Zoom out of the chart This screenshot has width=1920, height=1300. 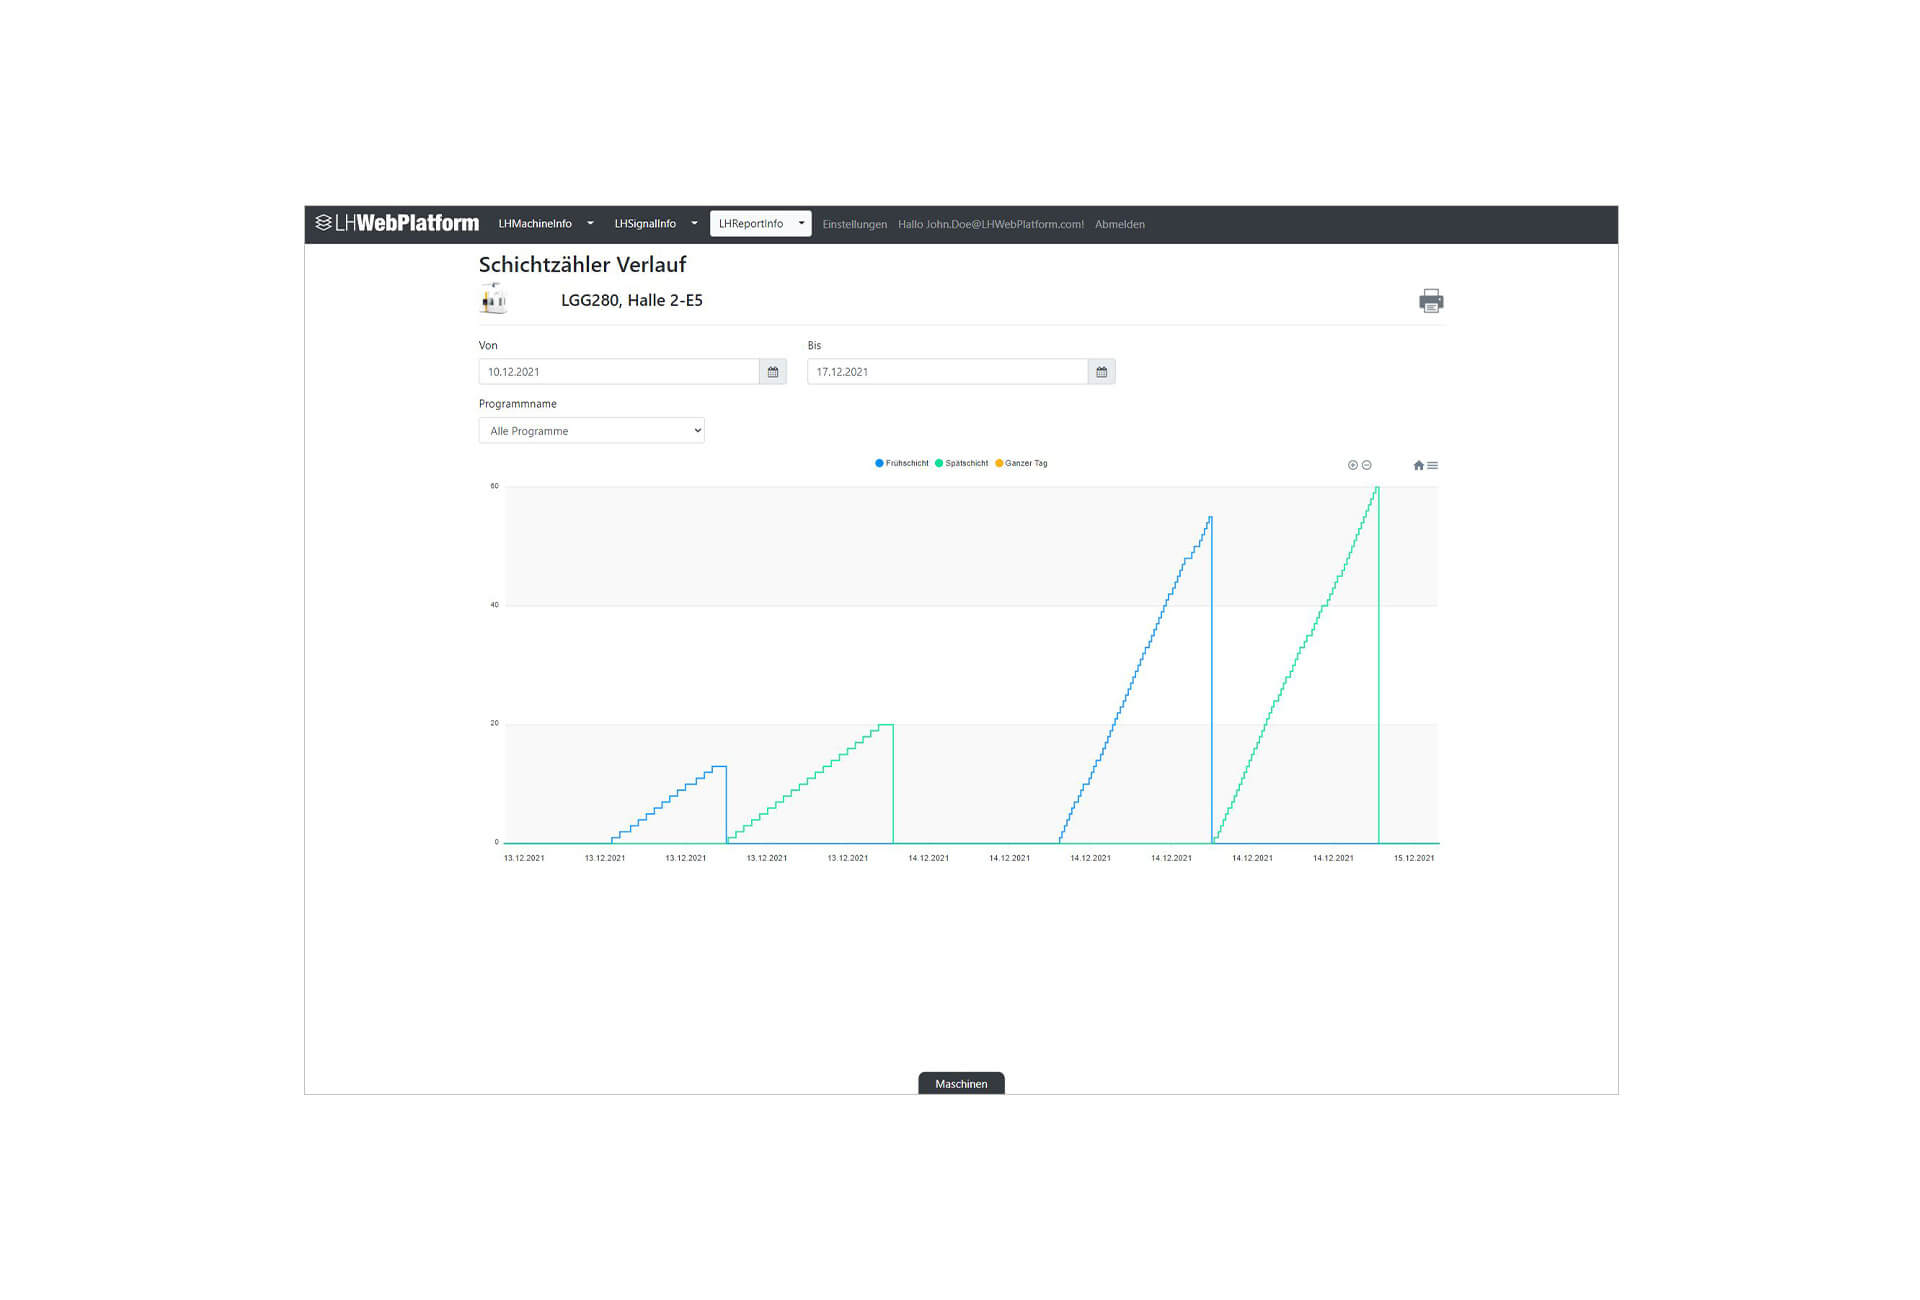point(1367,465)
